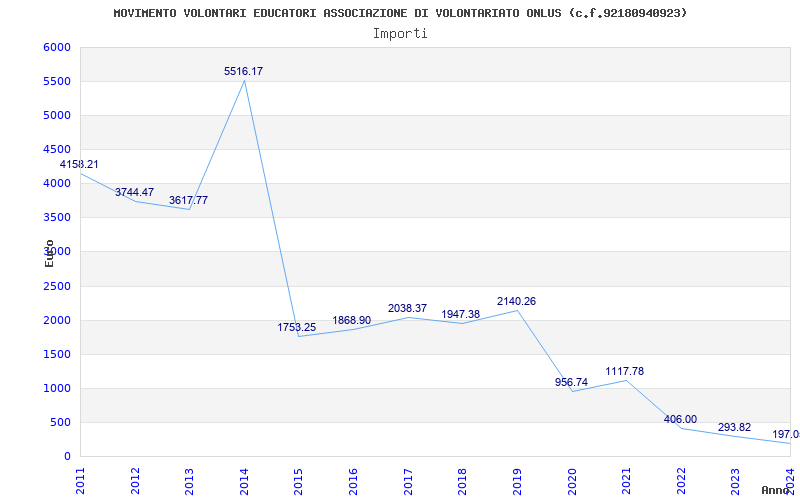Viewport: 800px width, 500px height.
Task: Select the 1117.78 data label
Action: pyautogui.click(x=624, y=371)
